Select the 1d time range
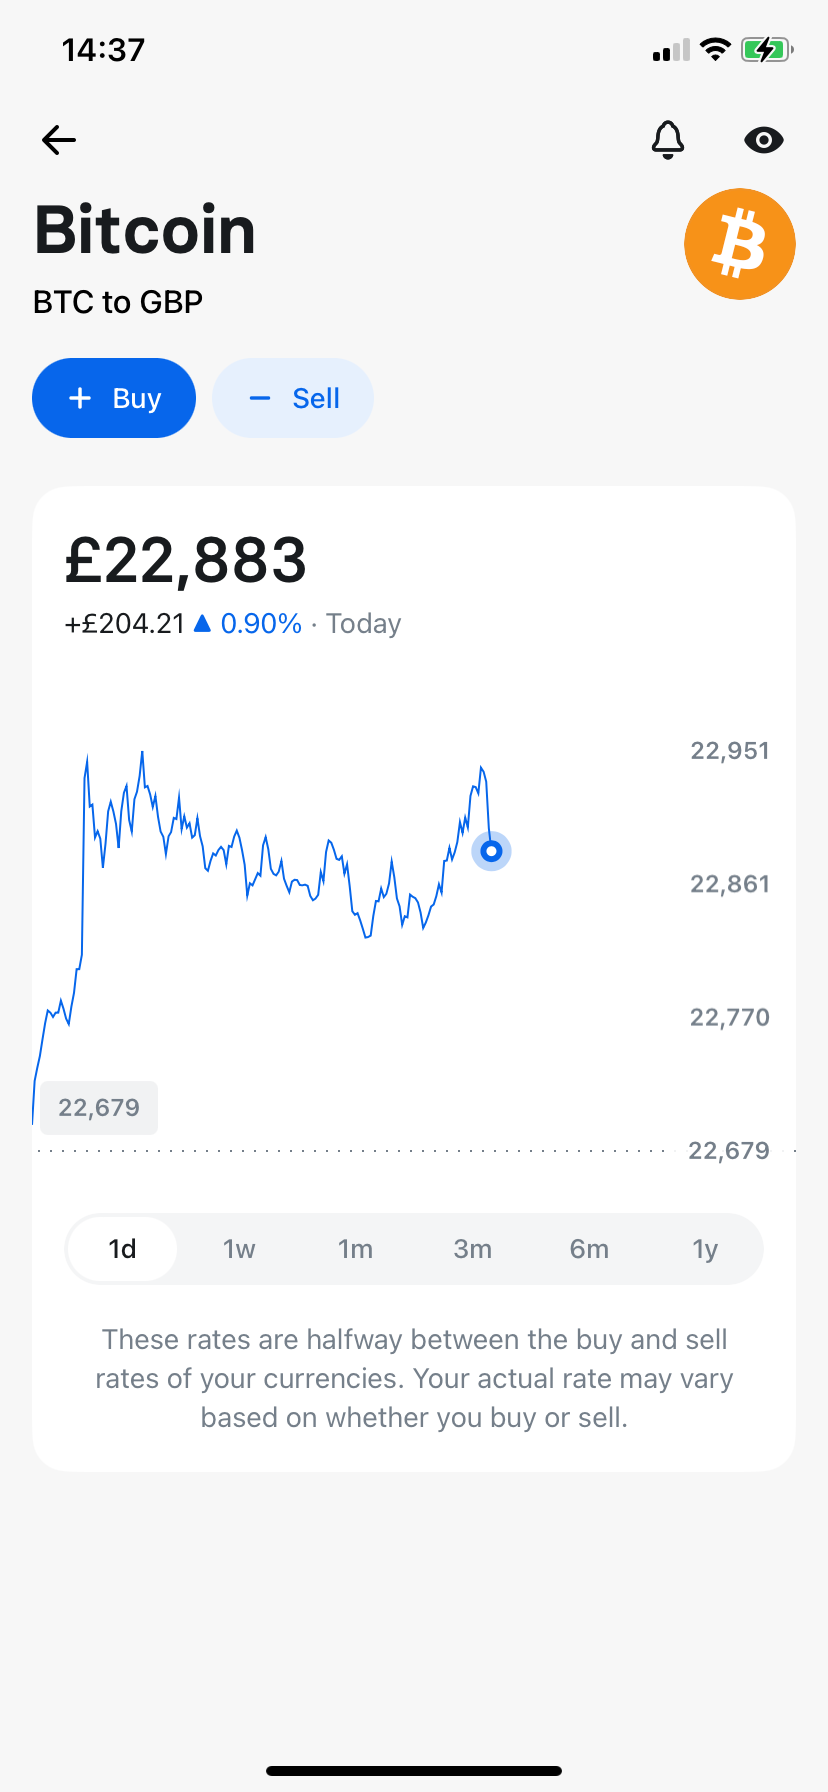 (122, 1249)
